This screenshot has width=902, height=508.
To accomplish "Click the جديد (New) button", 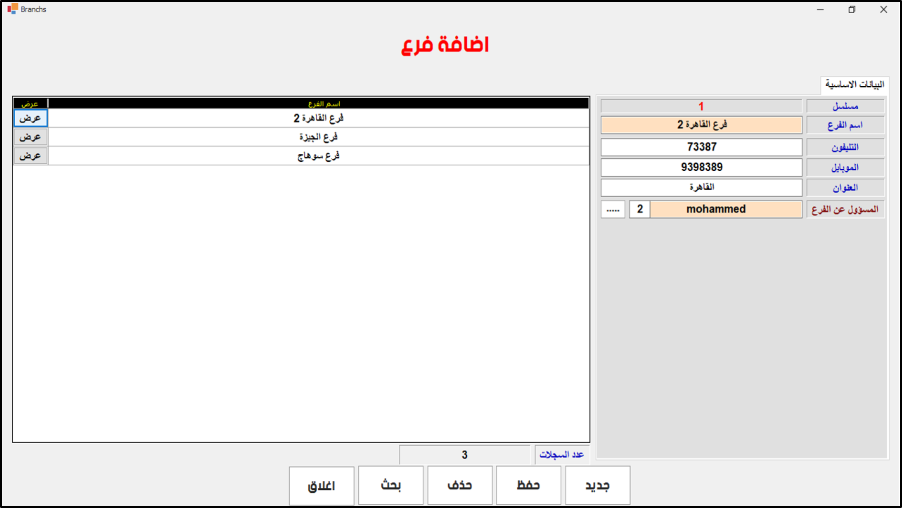I will 597,485.
